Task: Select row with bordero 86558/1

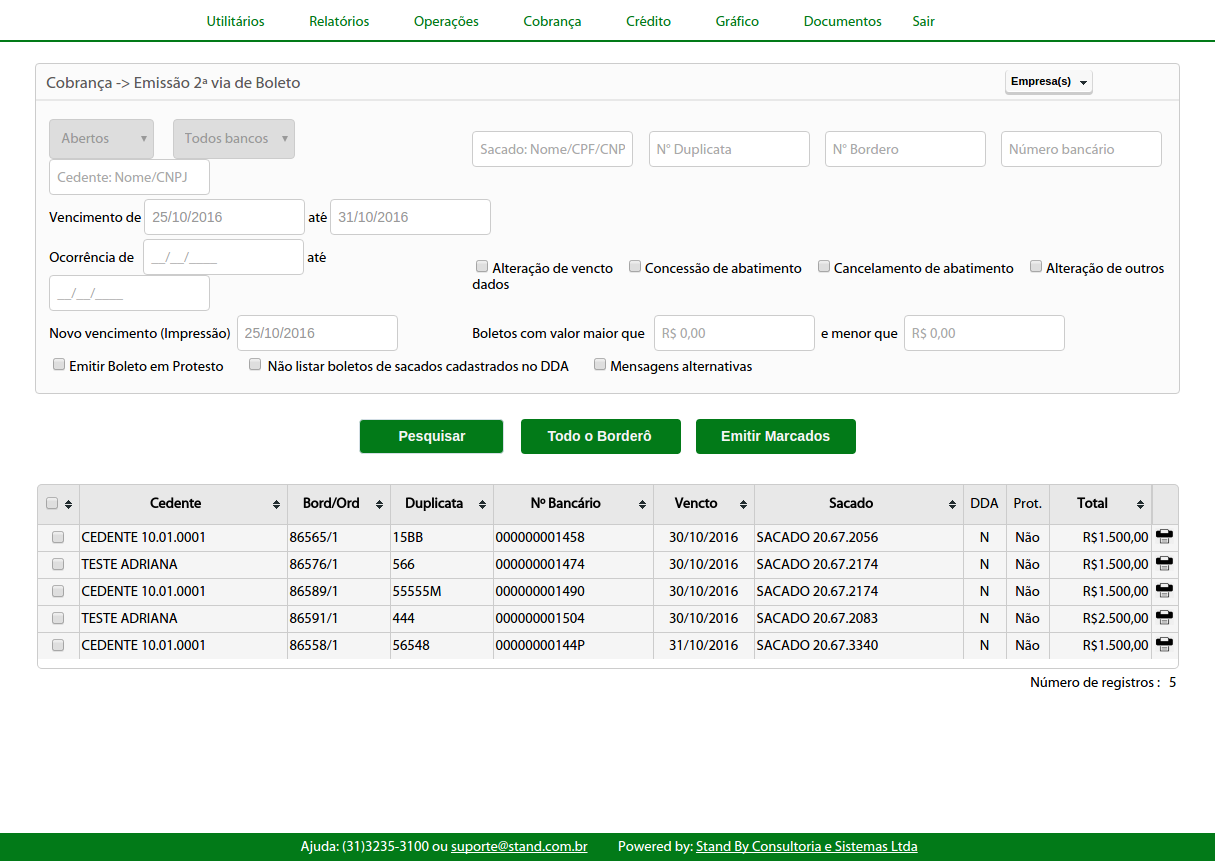Action: [58, 645]
